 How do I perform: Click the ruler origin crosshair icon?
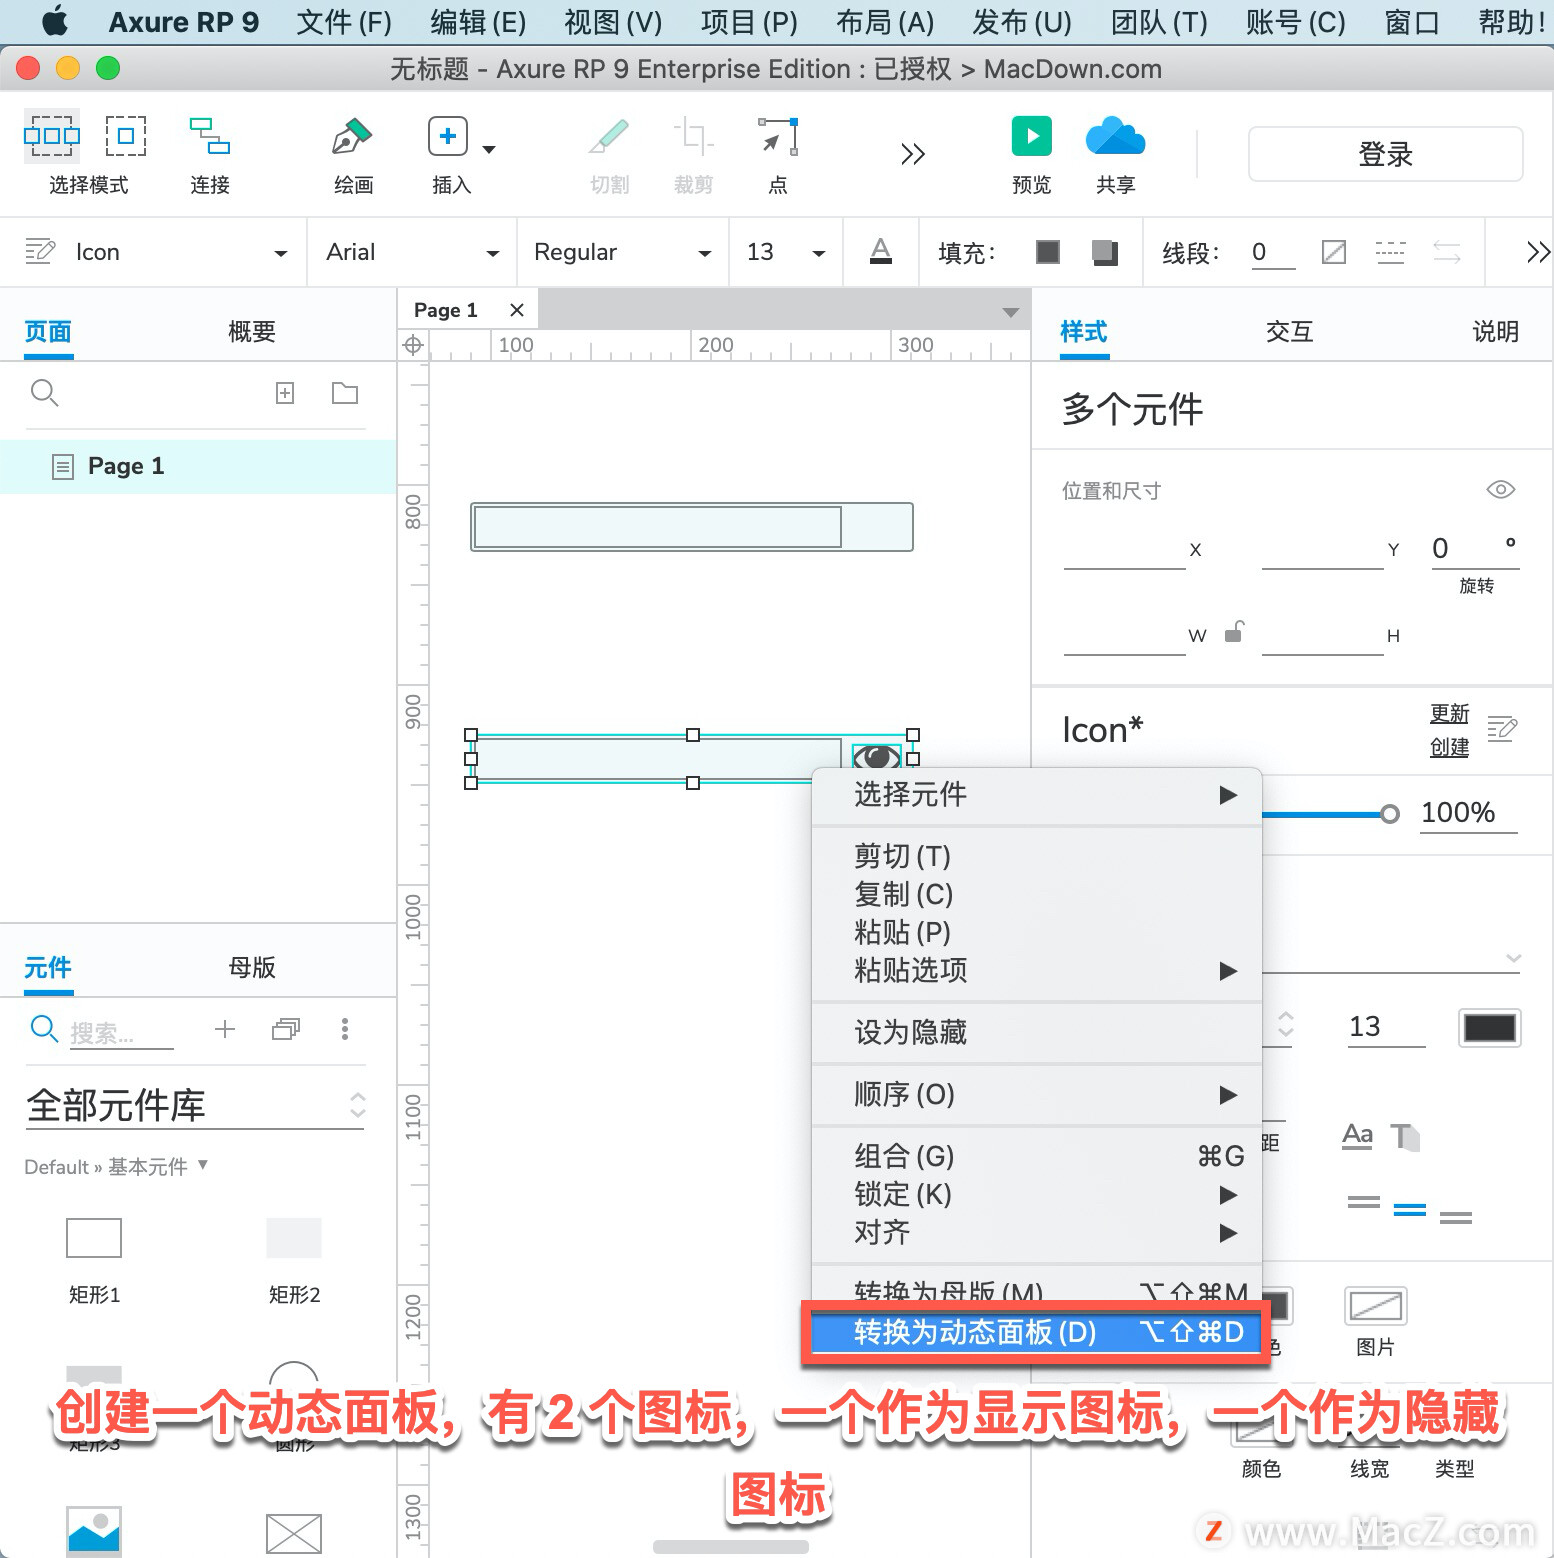tap(413, 346)
